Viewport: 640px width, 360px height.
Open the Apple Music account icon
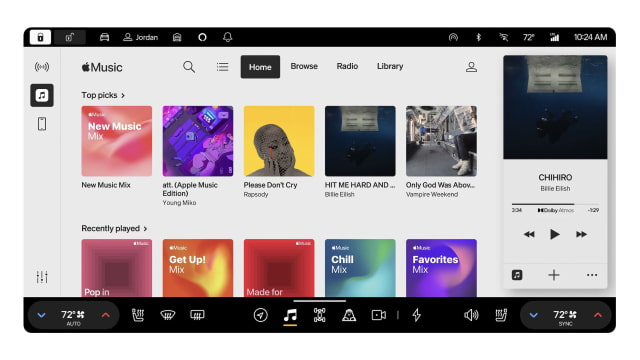pos(471,67)
